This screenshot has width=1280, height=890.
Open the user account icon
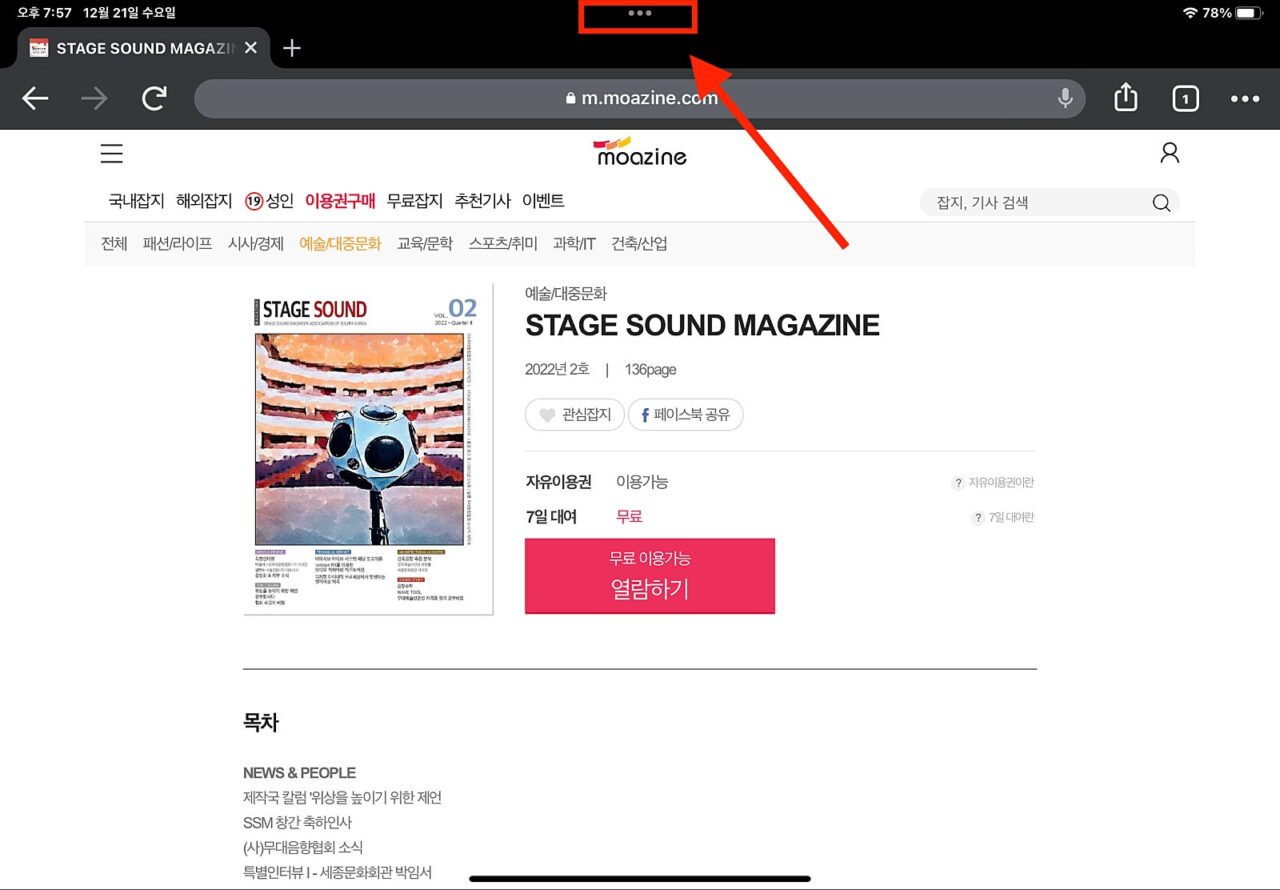click(x=1169, y=153)
